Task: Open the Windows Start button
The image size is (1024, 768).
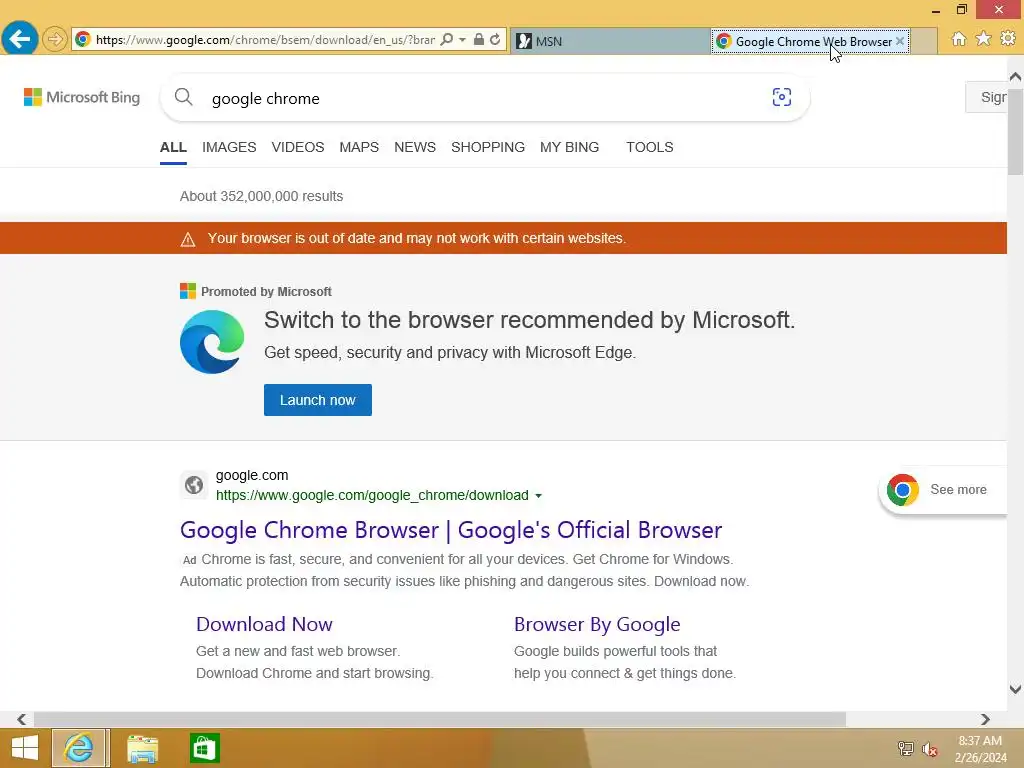Action: coord(25,748)
